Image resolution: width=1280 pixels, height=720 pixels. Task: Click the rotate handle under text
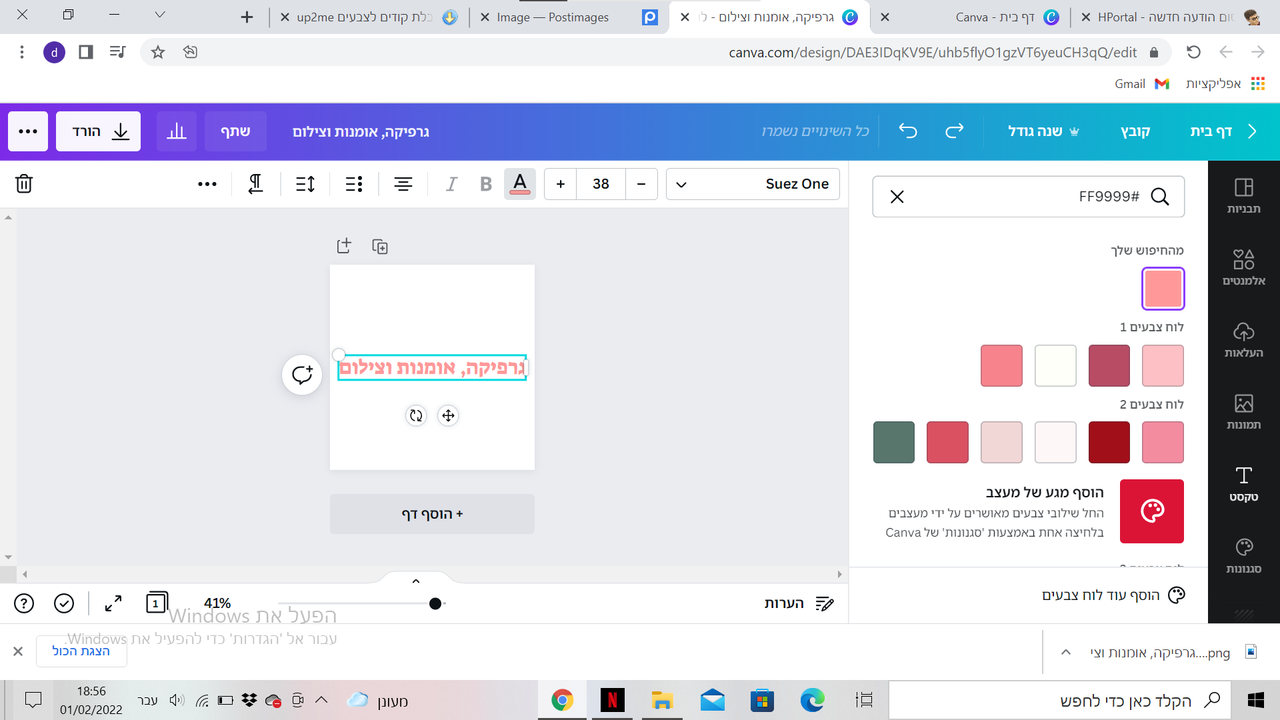click(416, 415)
